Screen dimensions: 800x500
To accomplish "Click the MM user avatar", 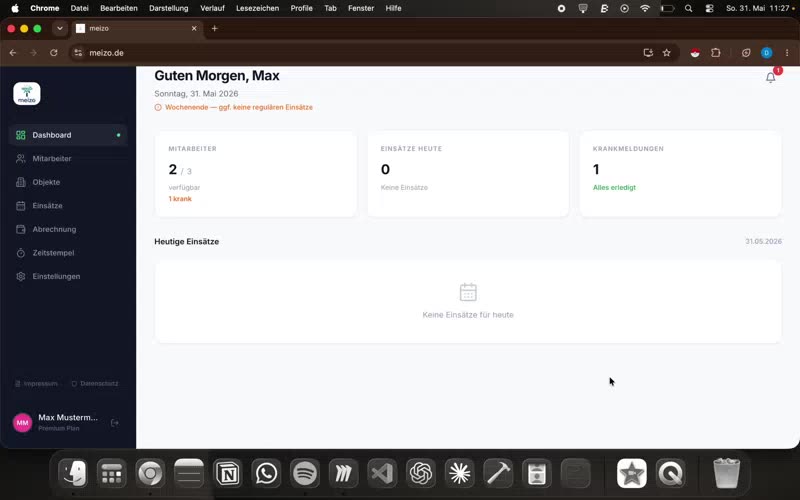I will pyautogui.click(x=22, y=422).
